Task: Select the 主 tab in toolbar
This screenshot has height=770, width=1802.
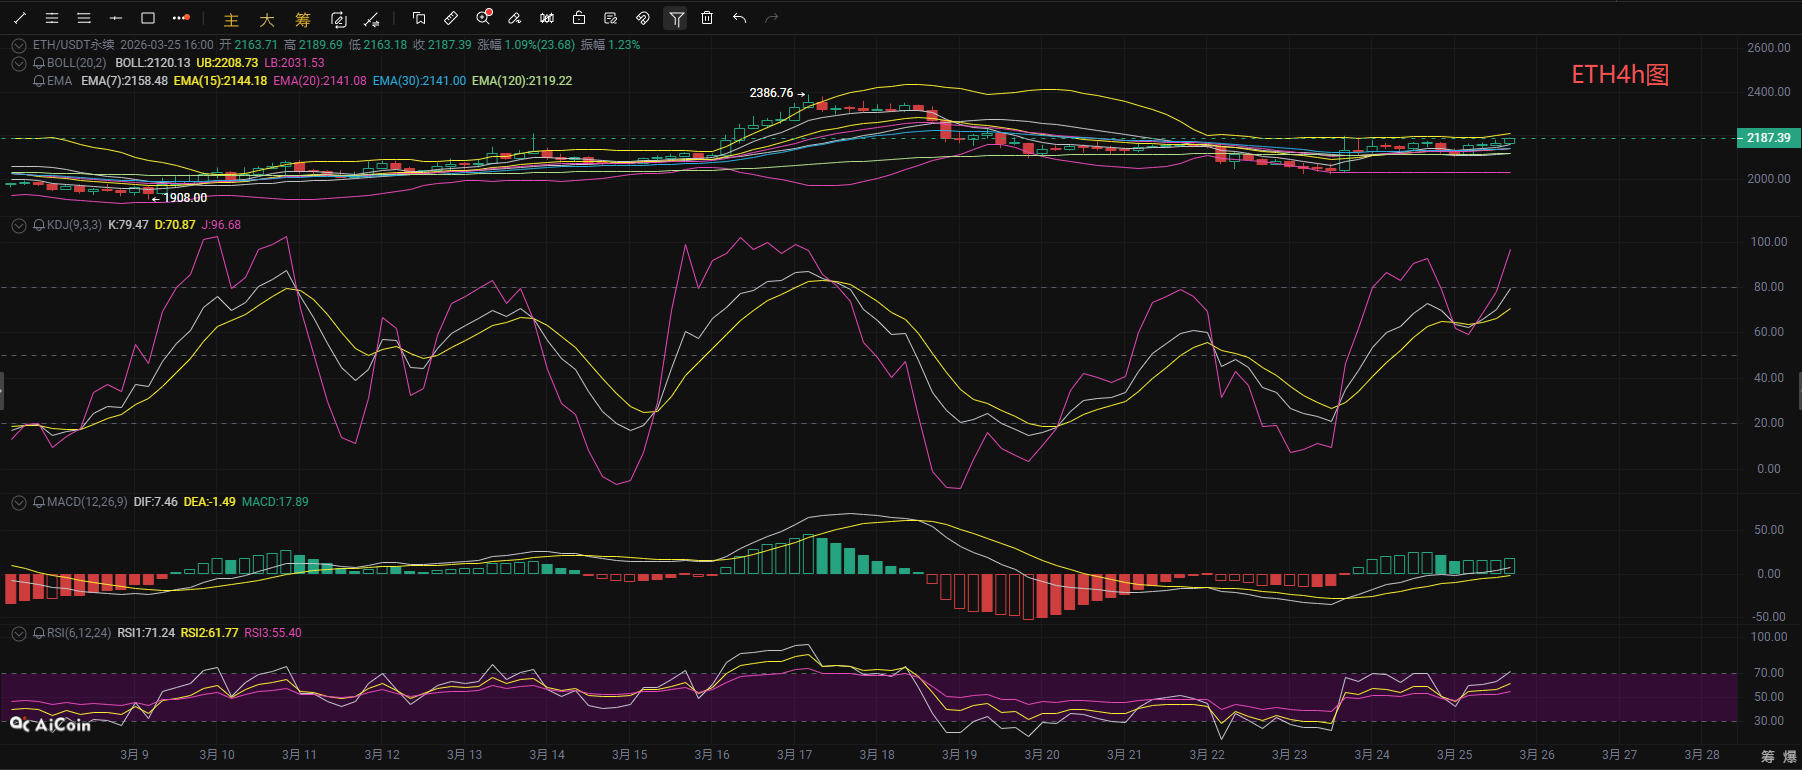Action: coord(231,19)
